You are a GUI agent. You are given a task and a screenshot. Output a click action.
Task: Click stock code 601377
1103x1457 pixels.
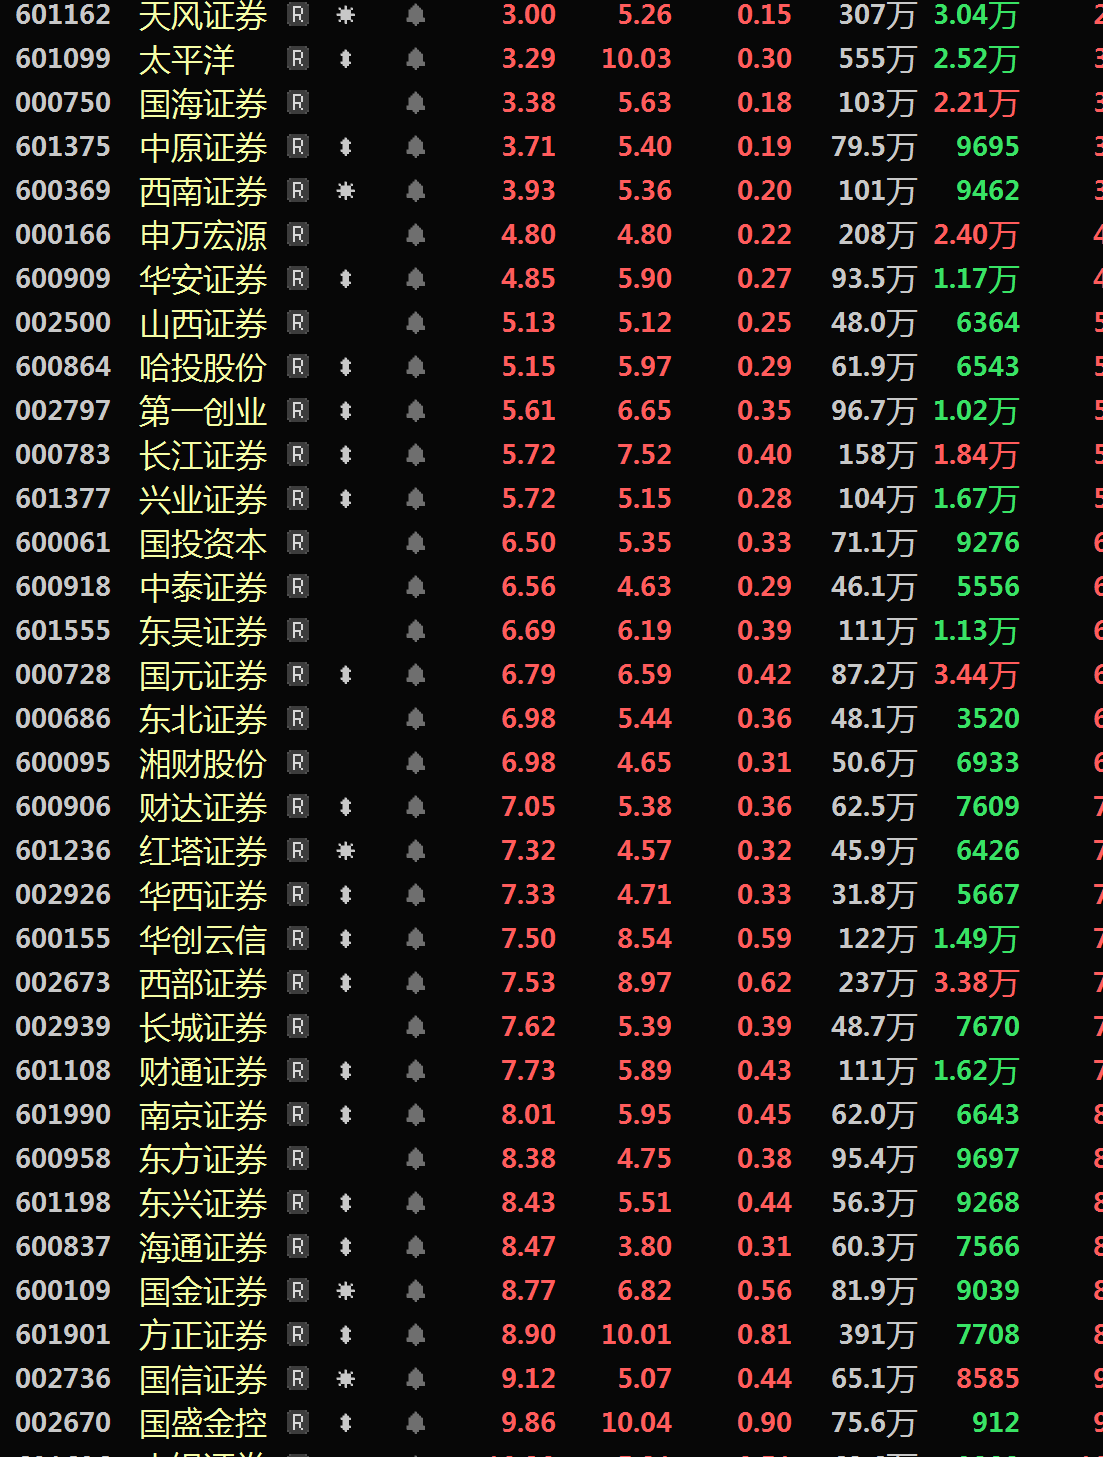coord(63,499)
